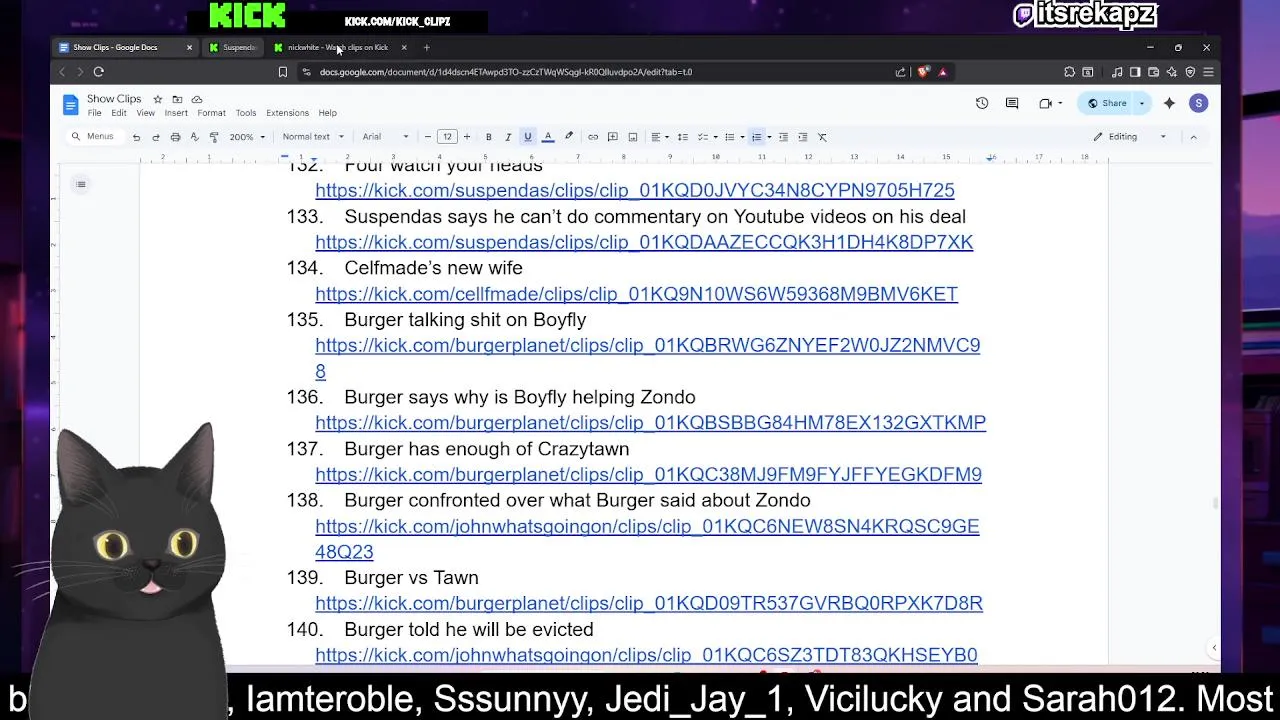1280x720 pixels.
Task: Decrease indent of the paragraph
Action: 783,137
